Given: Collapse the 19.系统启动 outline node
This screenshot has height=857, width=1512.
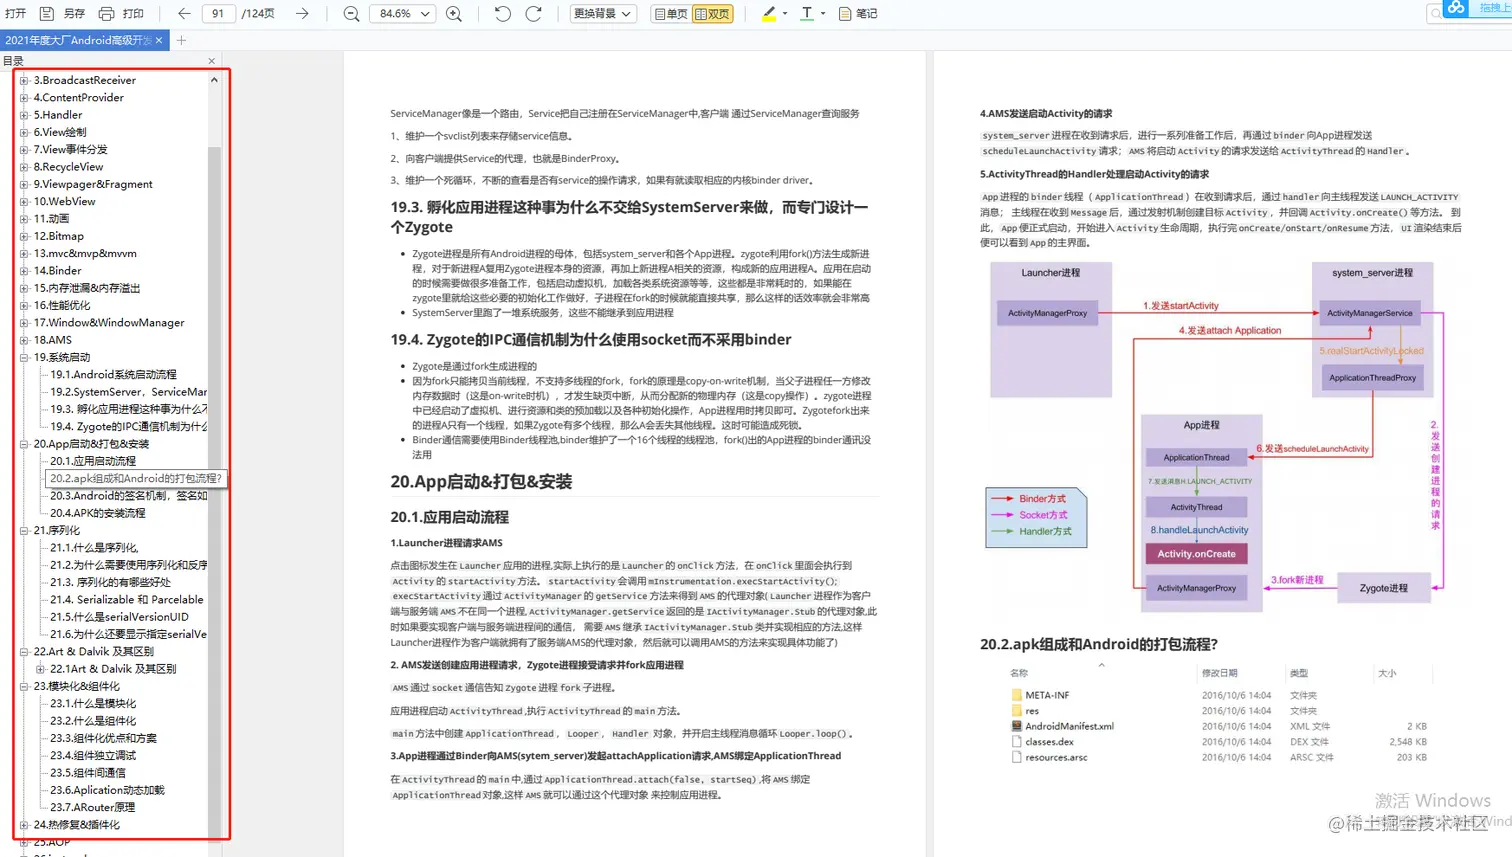Looking at the screenshot, I should 24,357.
